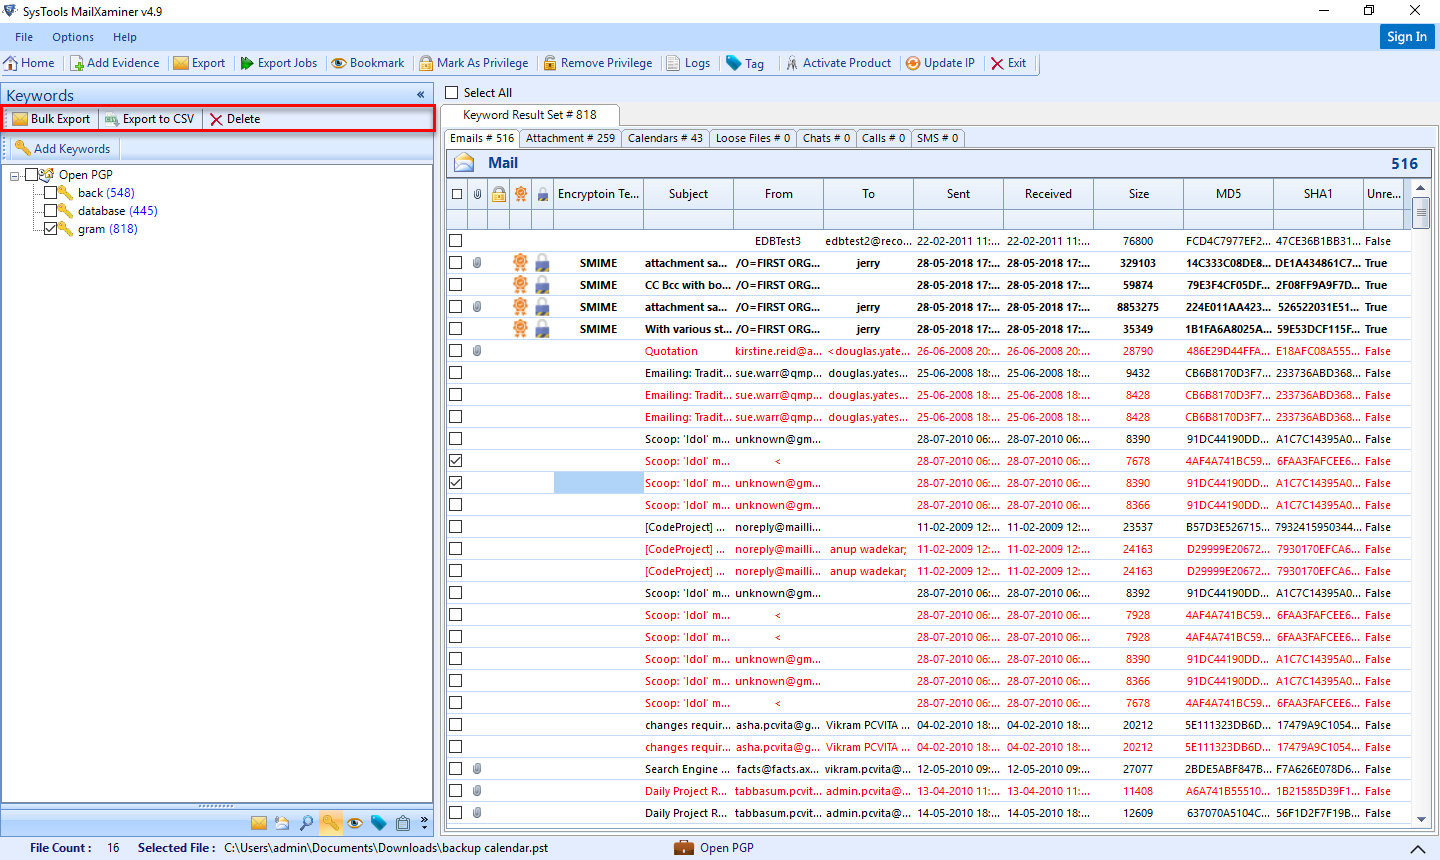The height and width of the screenshot is (860, 1440).
Task: Check the 'back (548)' keyword checkbox
Action: [51, 192]
